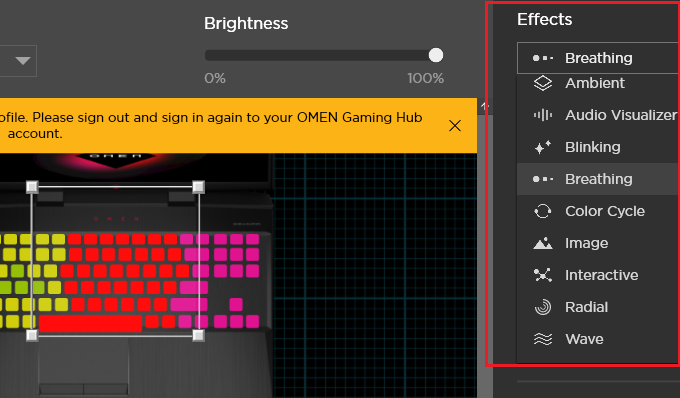Open the Breathing effects dropdown at top
This screenshot has width=680, height=398.
pos(598,58)
